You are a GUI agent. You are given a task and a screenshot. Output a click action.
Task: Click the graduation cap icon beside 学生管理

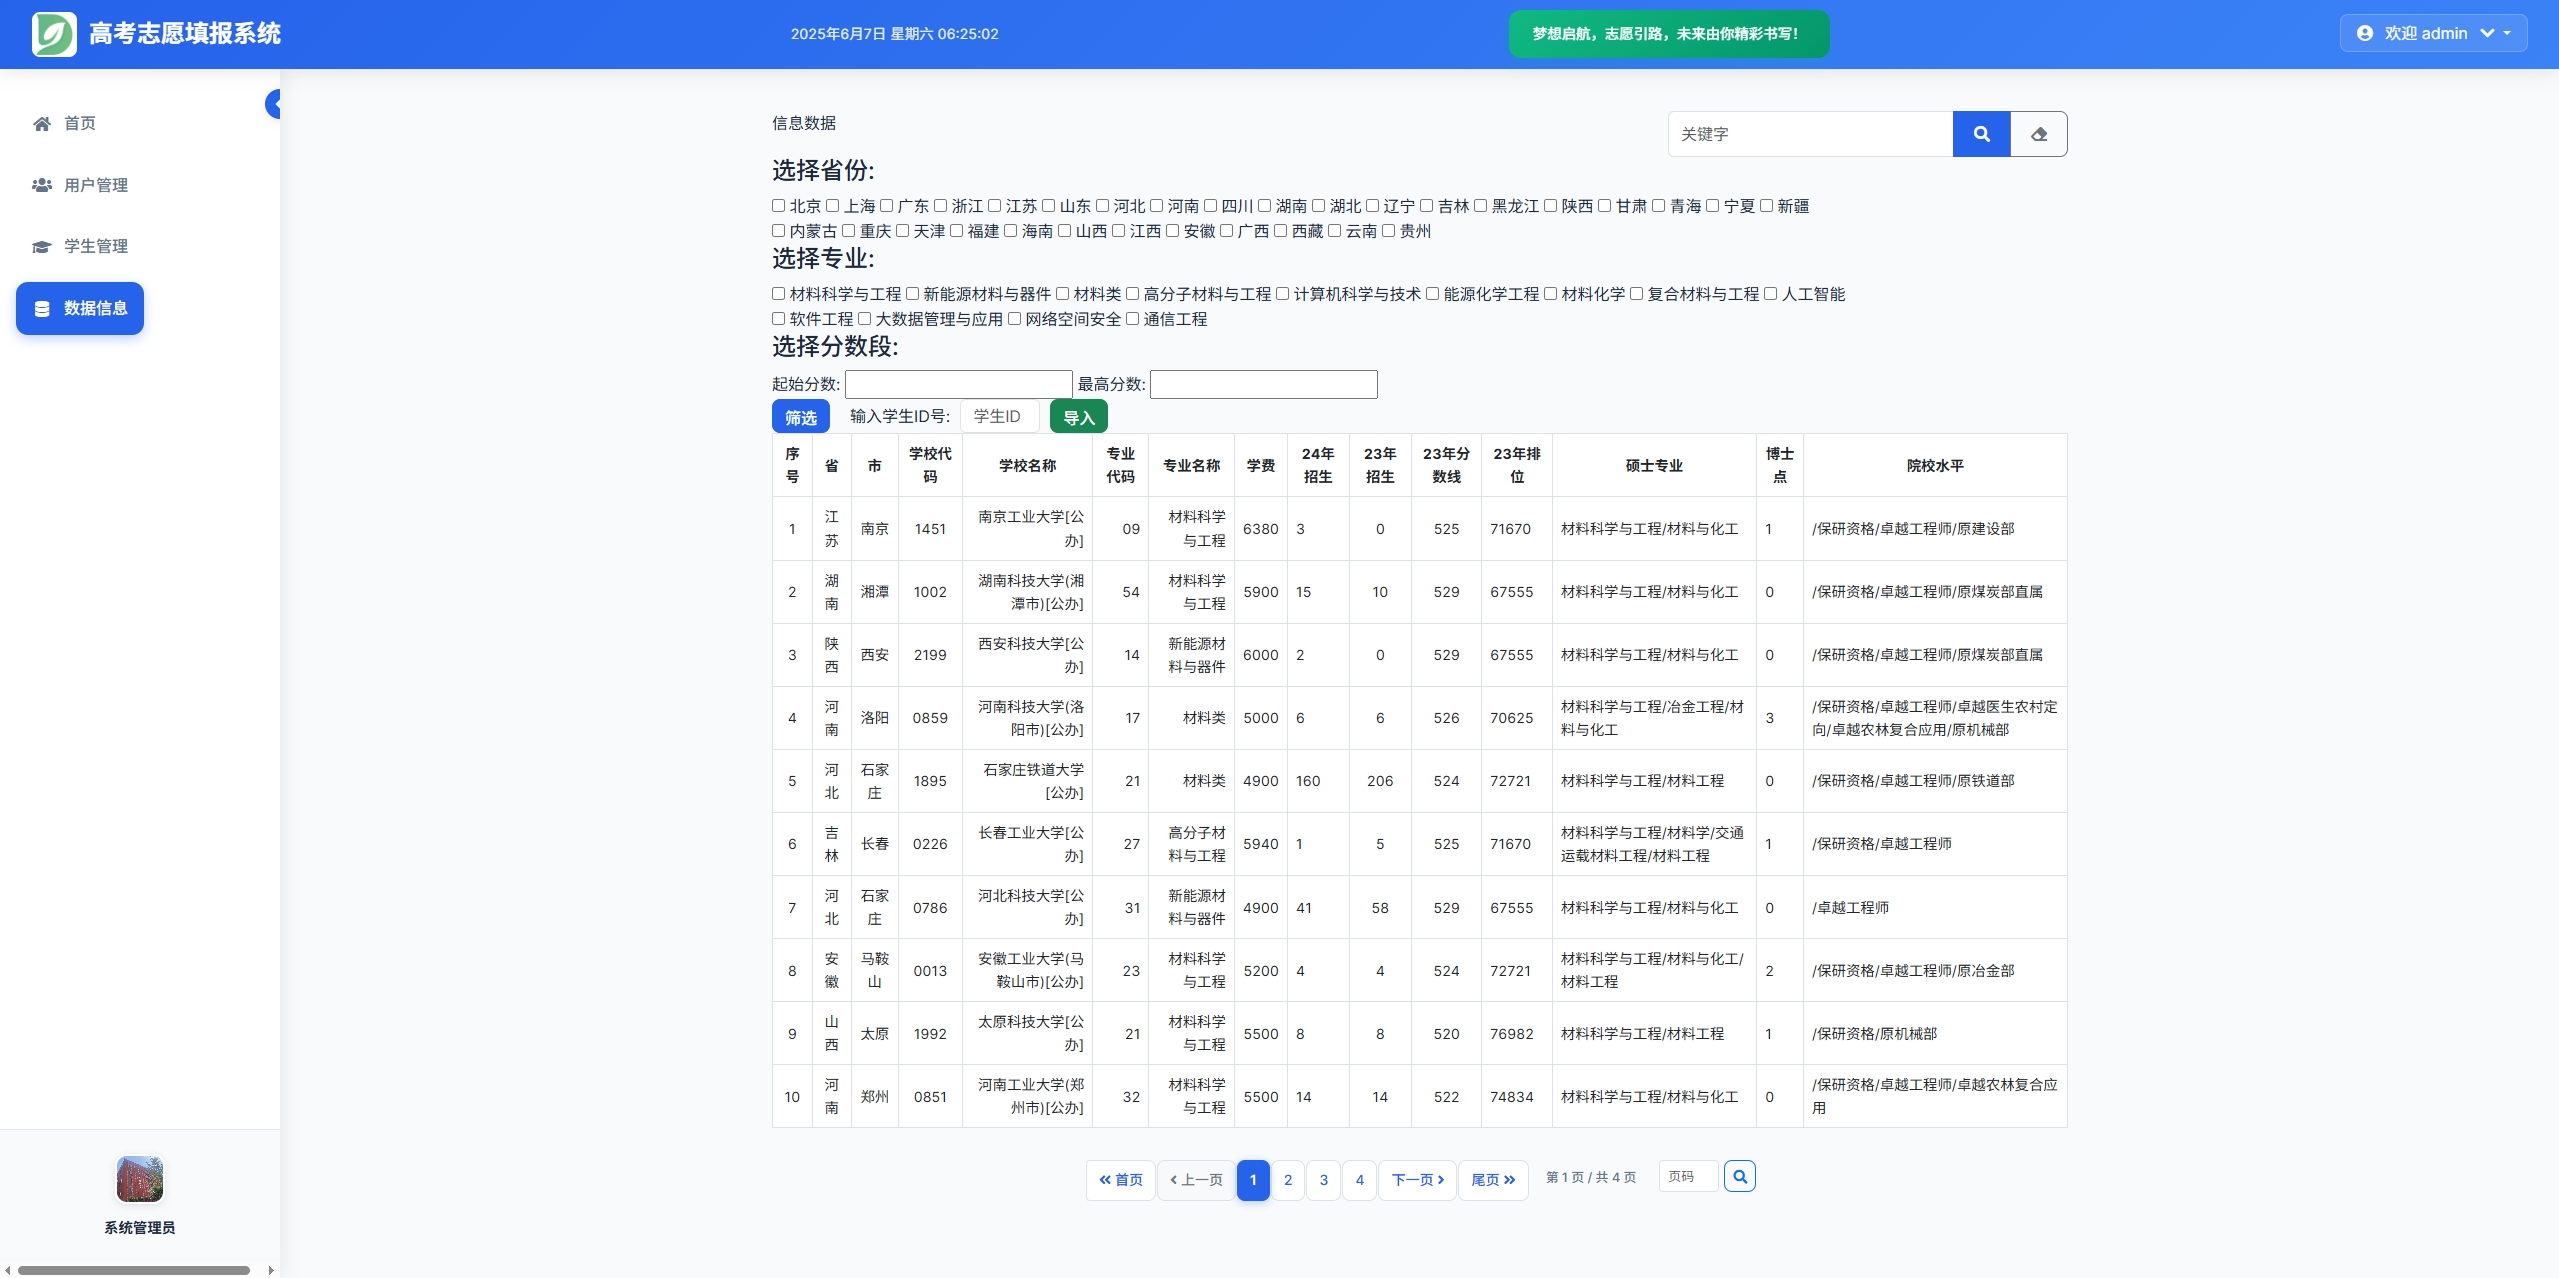click(x=42, y=247)
